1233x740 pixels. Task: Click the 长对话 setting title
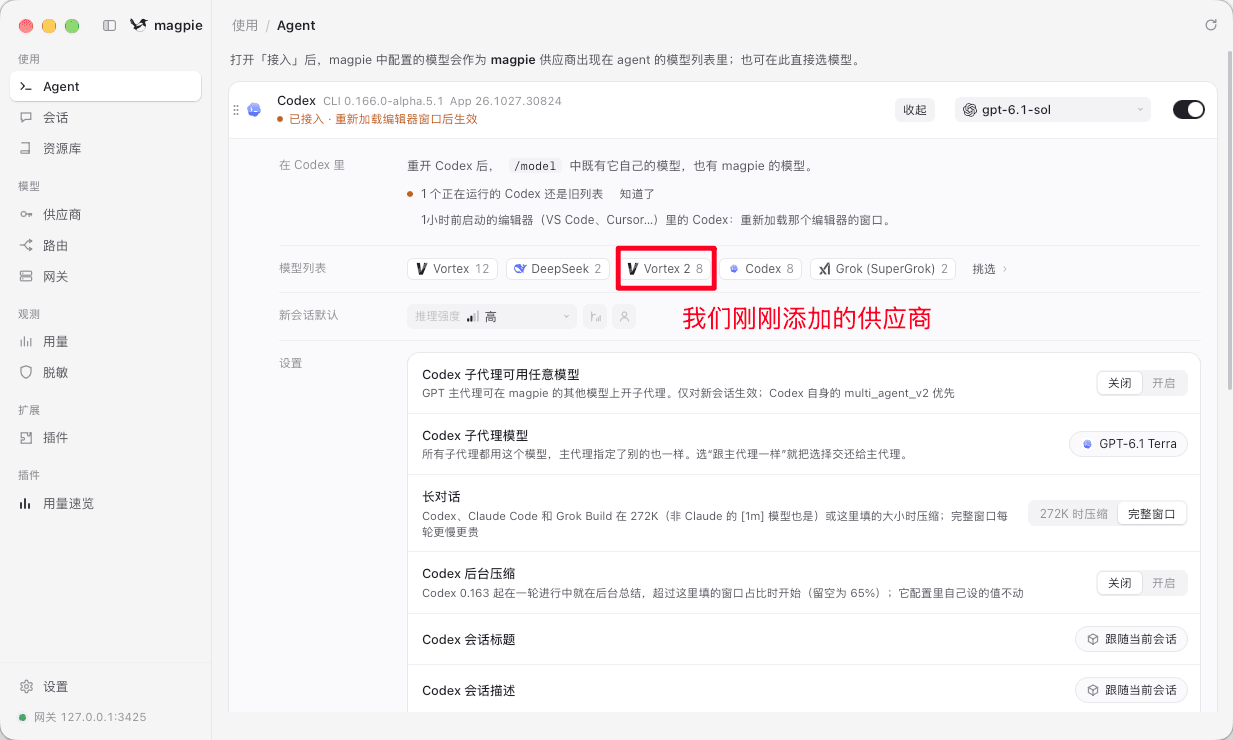coord(441,497)
